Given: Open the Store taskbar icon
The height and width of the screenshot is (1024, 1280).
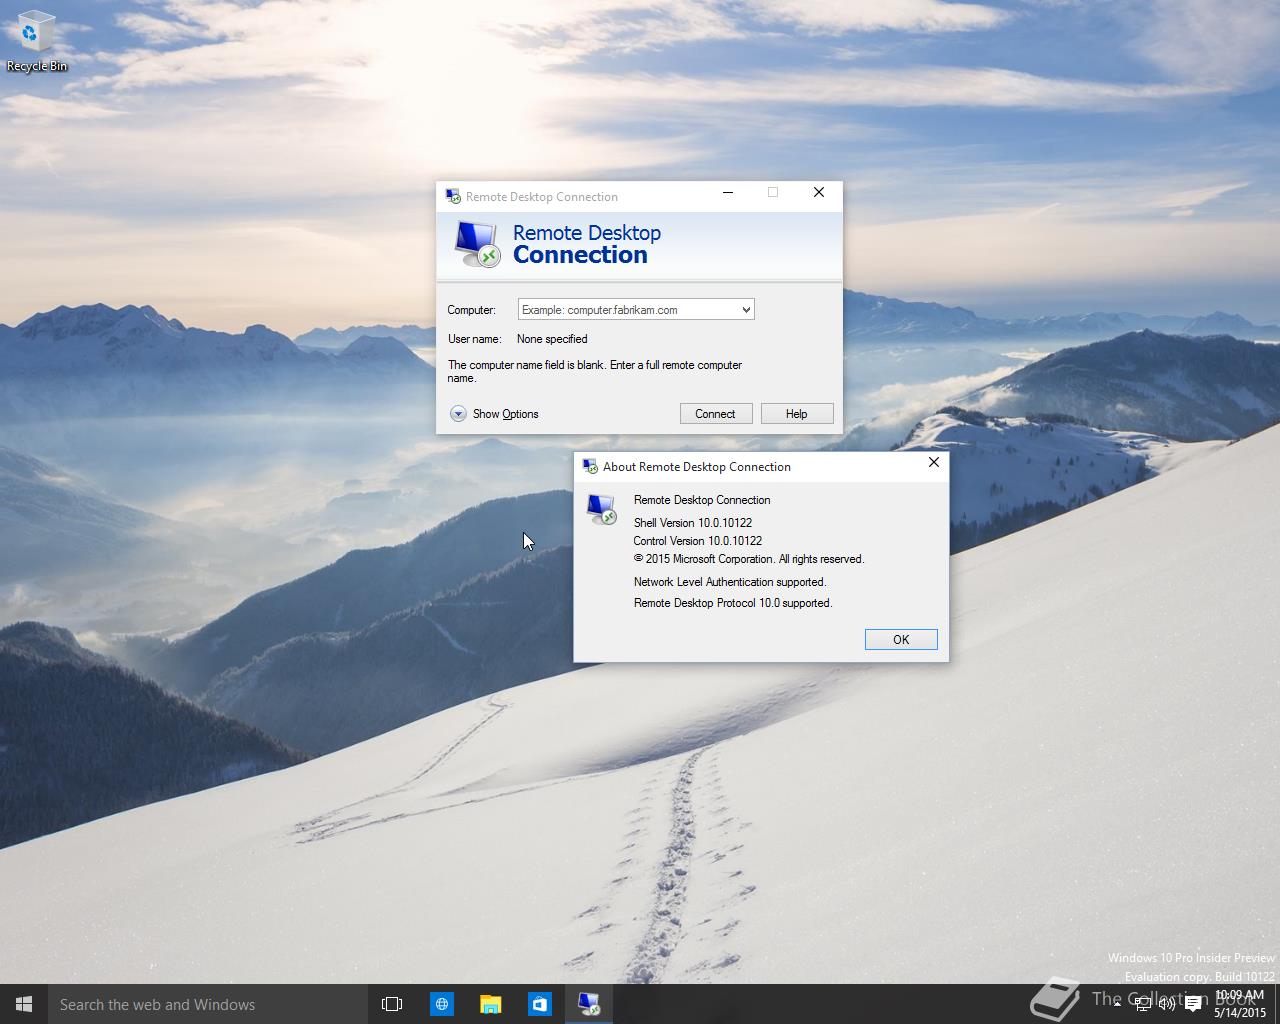Looking at the screenshot, I should pos(539,1004).
